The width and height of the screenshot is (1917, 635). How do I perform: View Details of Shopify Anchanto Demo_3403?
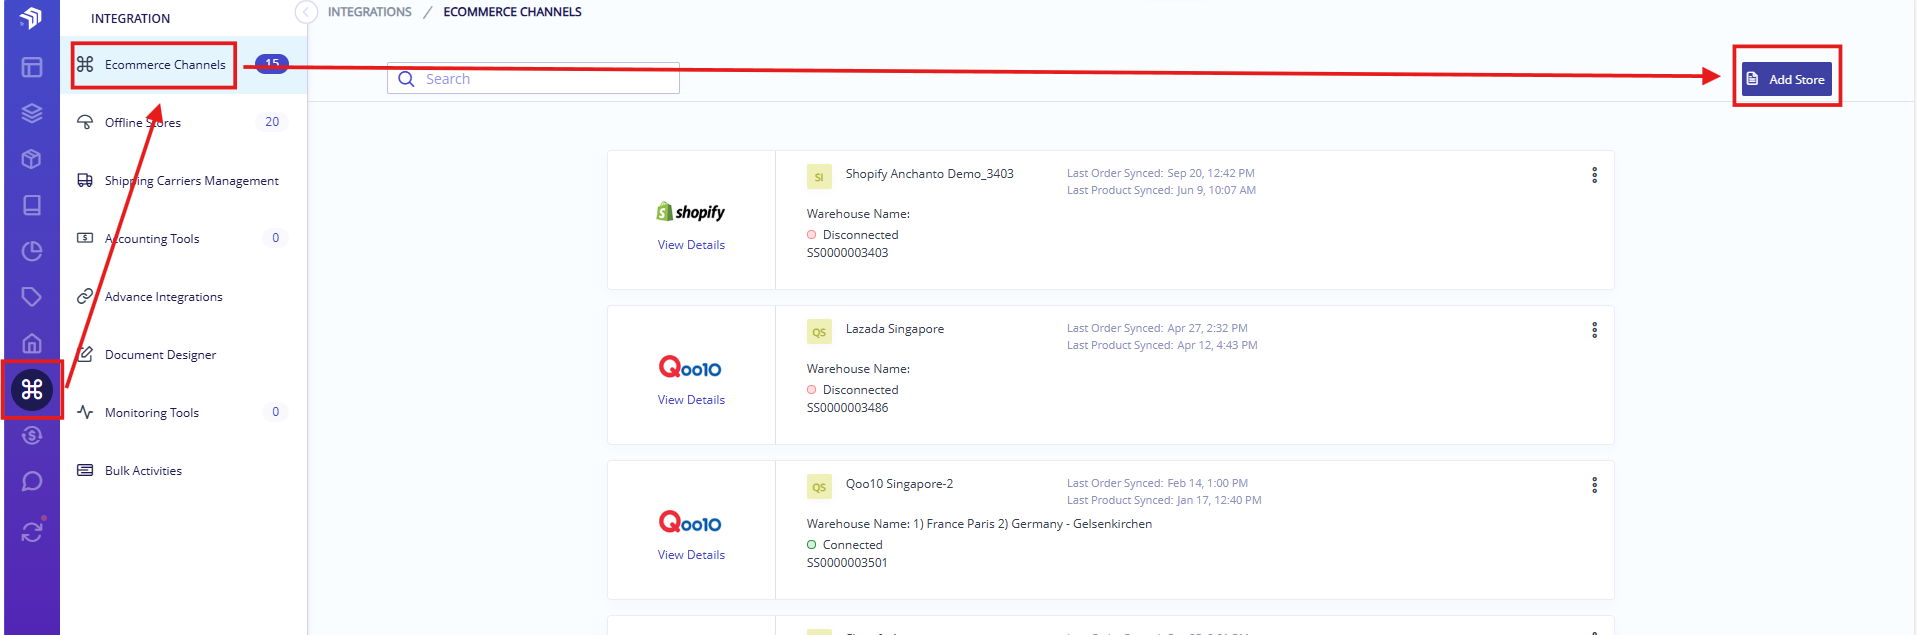pos(691,245)
